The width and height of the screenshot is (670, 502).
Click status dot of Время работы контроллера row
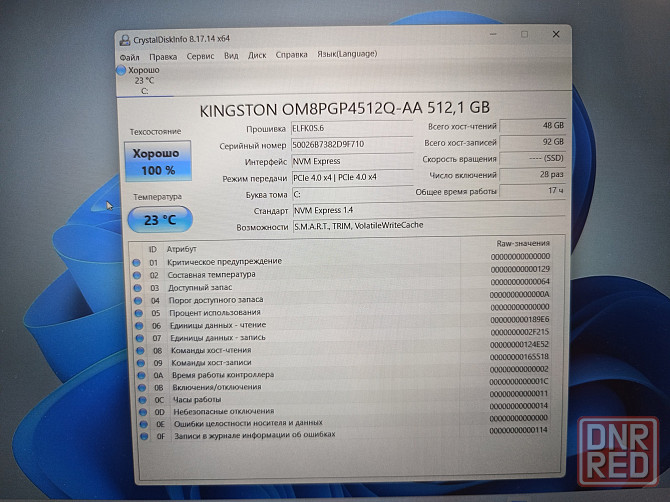coord(141,376)
